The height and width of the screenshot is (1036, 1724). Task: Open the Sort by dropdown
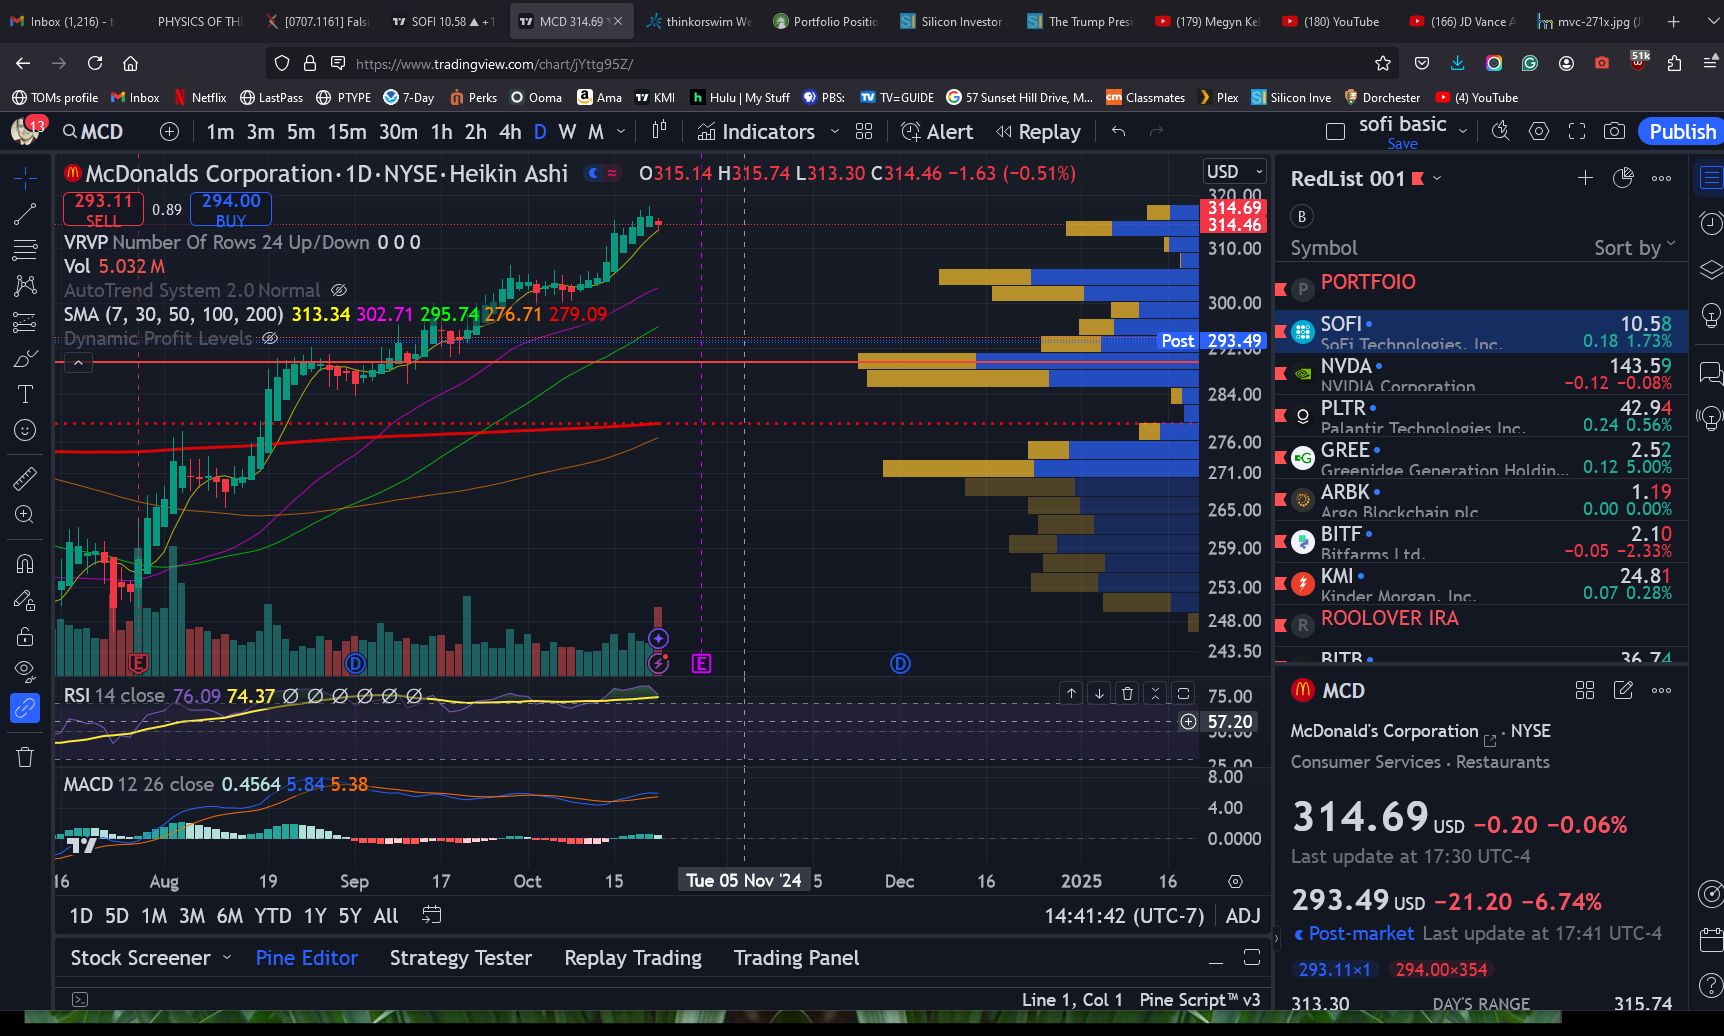[1634, 248]
